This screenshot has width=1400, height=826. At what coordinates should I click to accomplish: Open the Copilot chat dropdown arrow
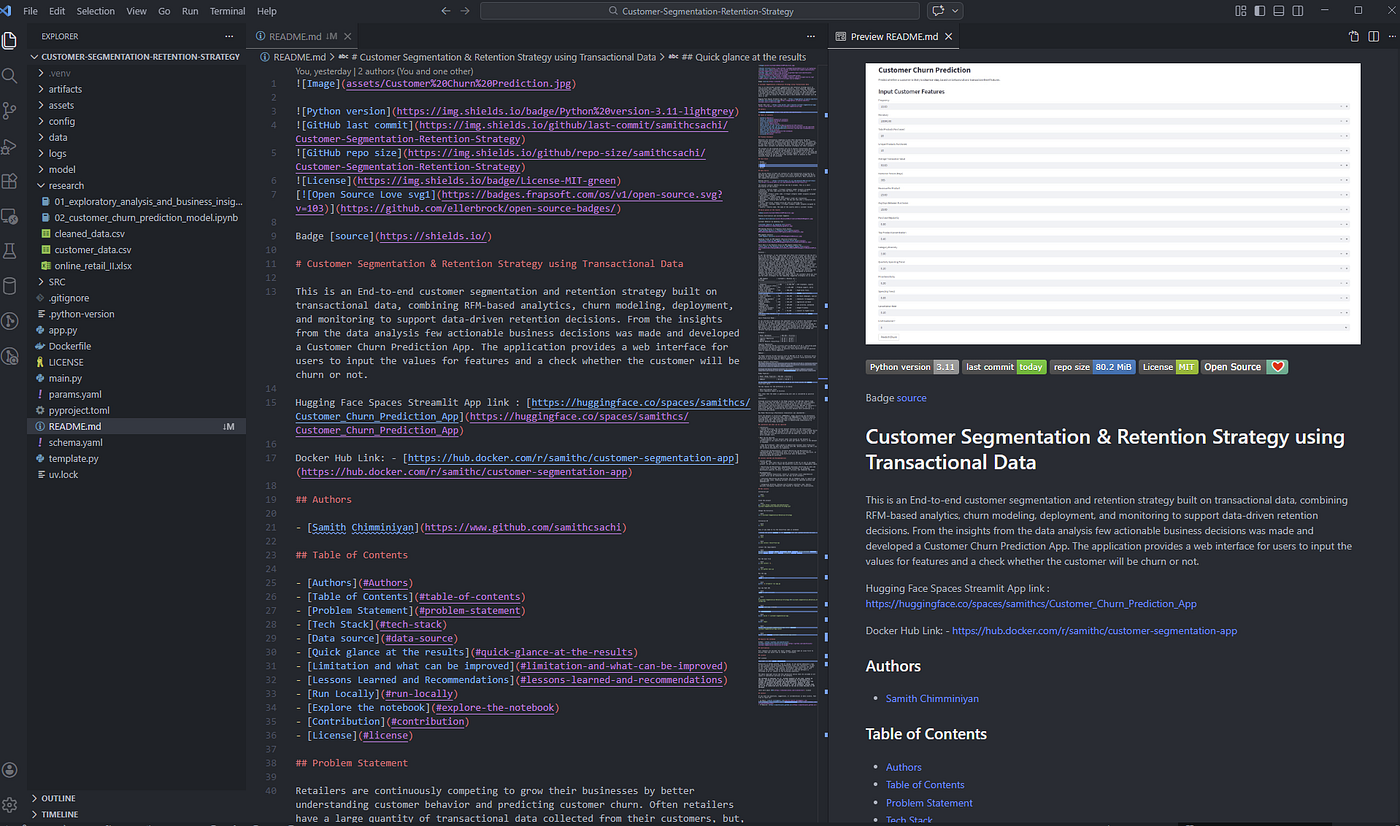coord(956,11)
